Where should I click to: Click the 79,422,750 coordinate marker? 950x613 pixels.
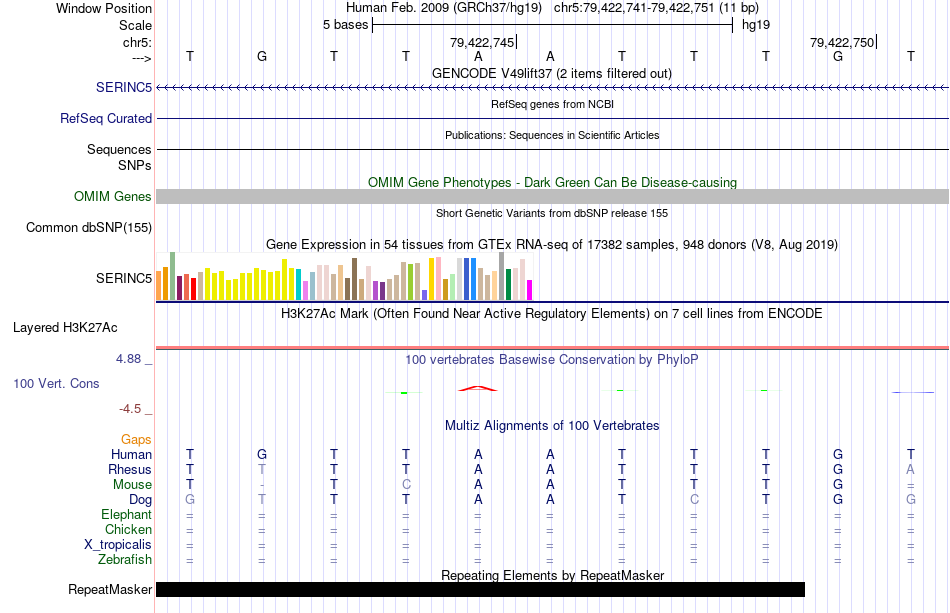coord(842,42)
